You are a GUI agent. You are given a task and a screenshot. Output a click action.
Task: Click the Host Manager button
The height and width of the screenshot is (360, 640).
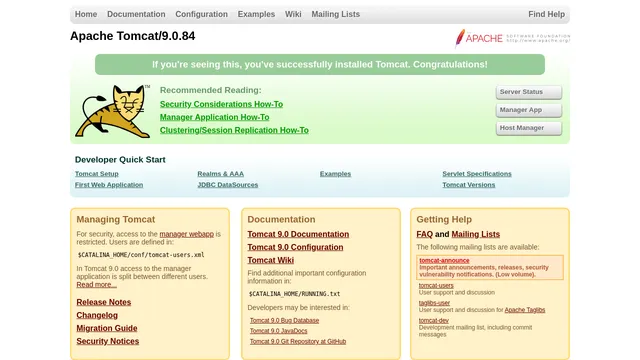[x=529, y=128]
